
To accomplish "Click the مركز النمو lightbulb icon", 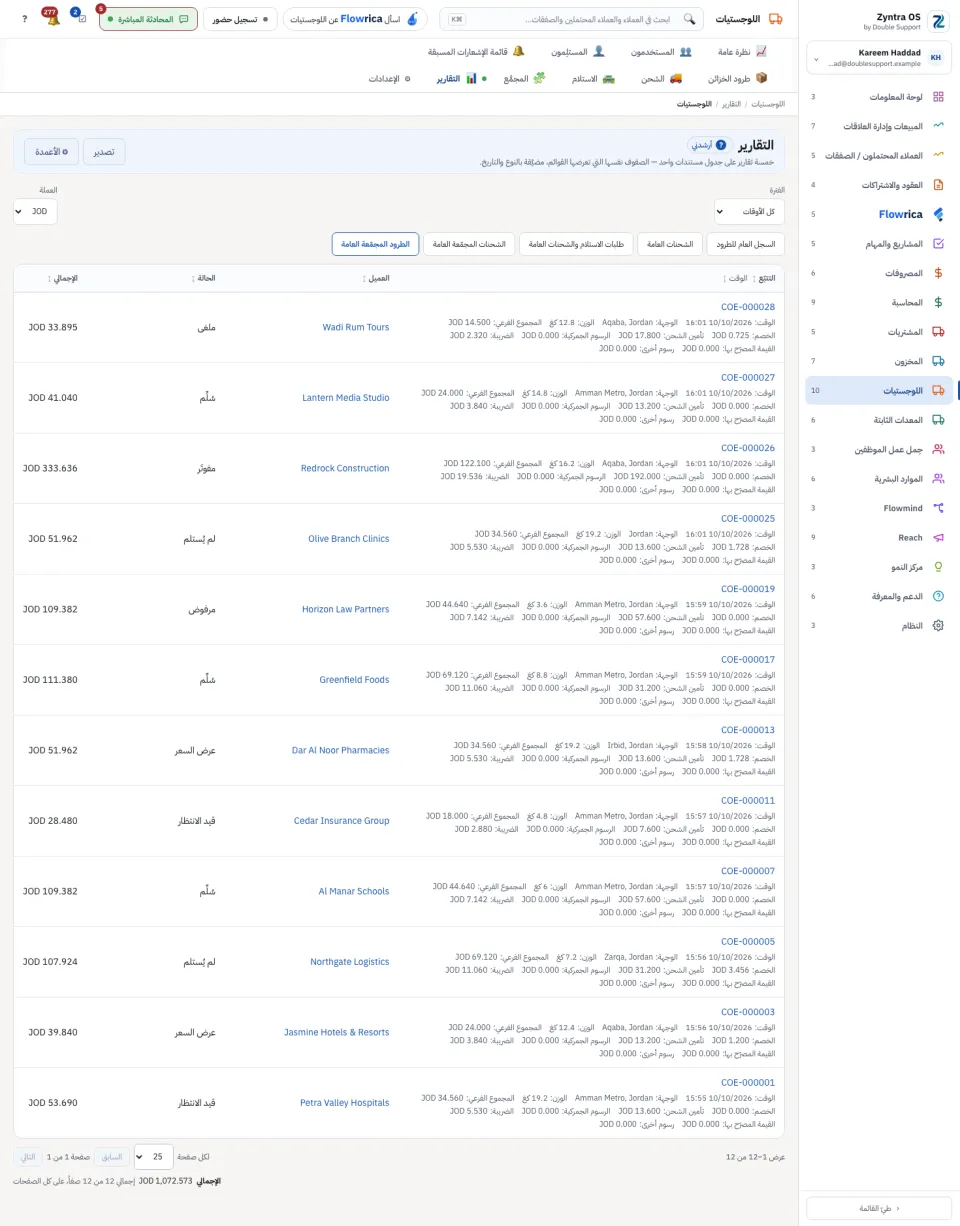I will click(938, 567).
